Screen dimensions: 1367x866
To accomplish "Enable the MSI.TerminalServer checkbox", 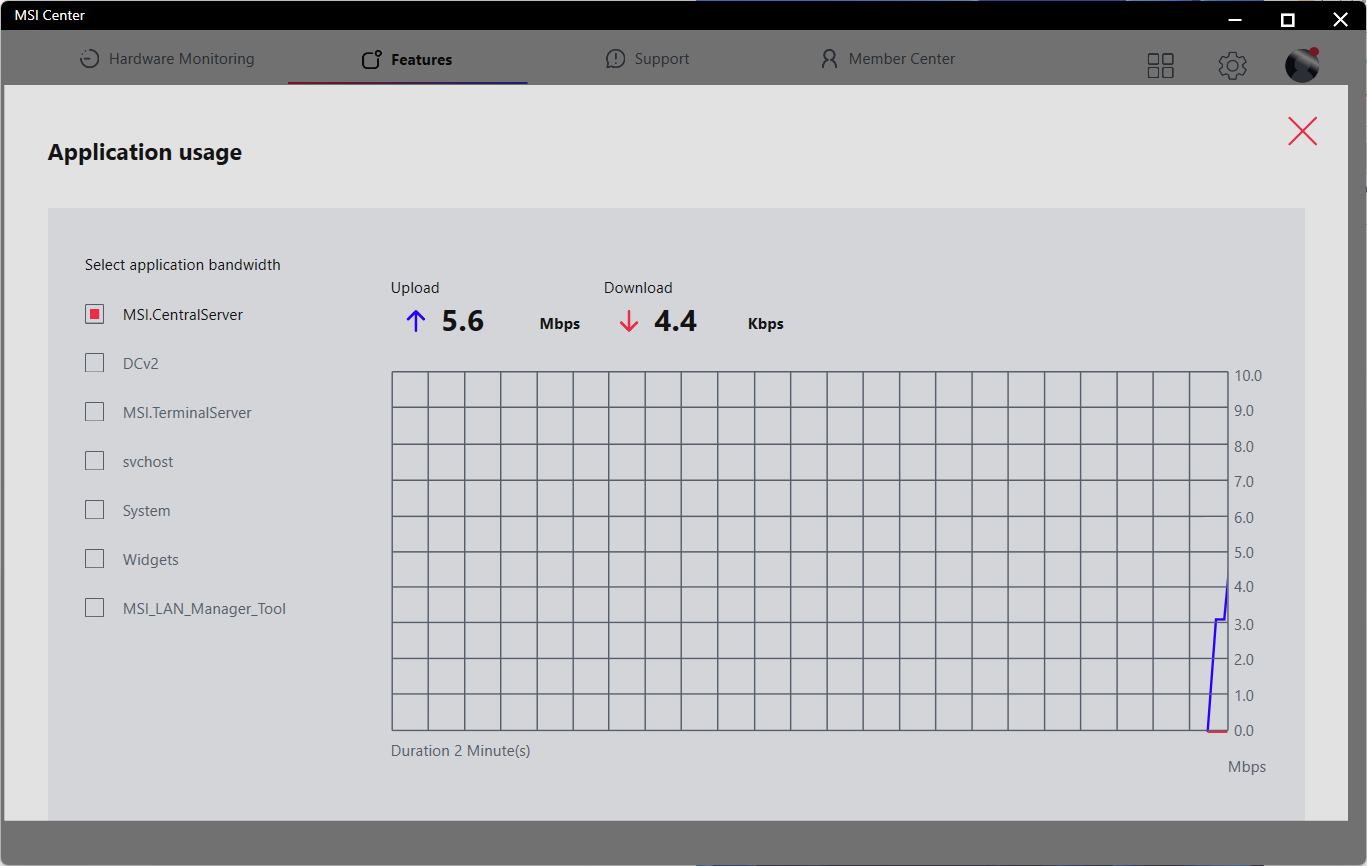I will click(94, 412).
